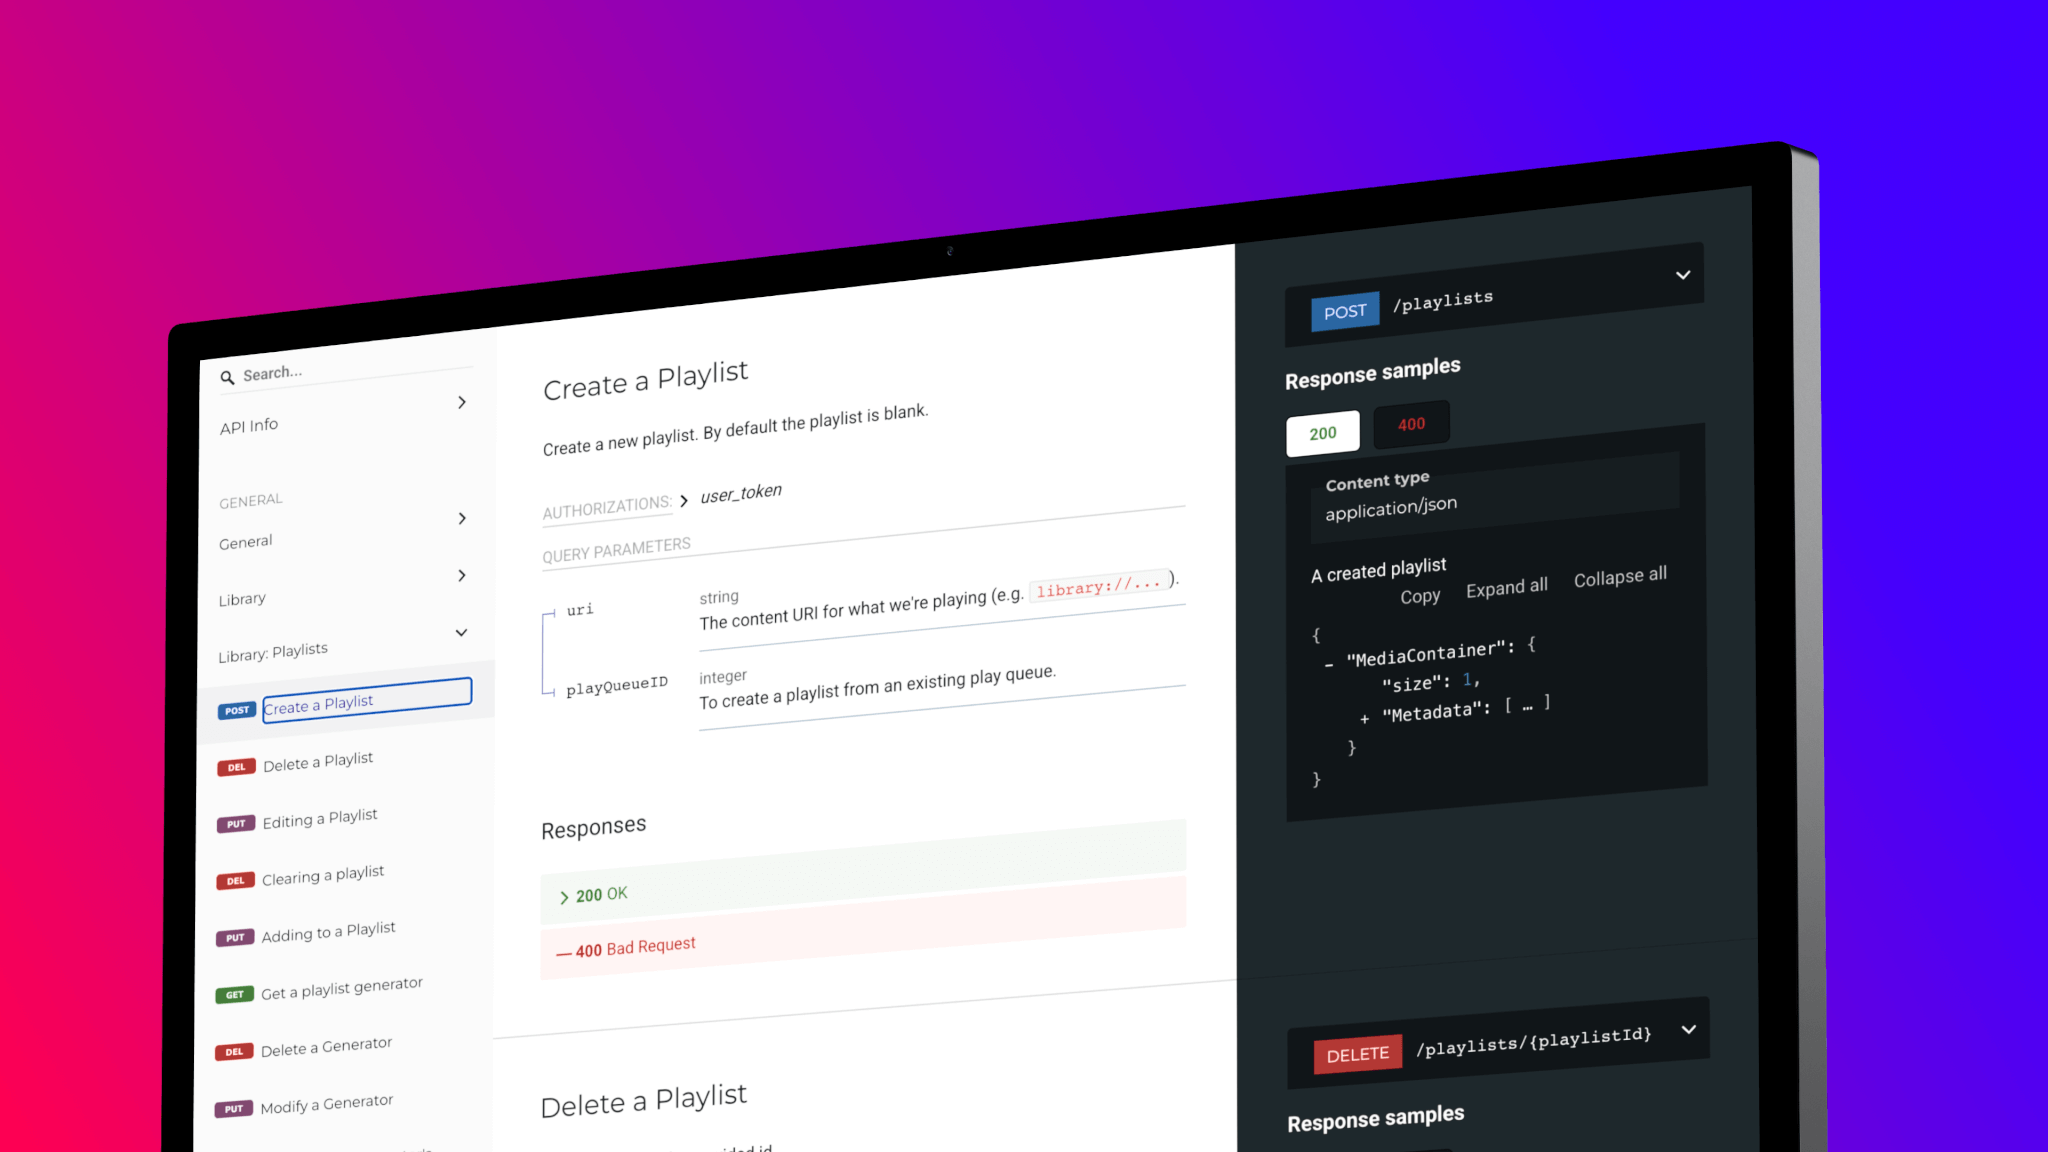Expand the General sidebar section
The width and height of the screenshot is (2048, 1152).
tap(462, 518)
